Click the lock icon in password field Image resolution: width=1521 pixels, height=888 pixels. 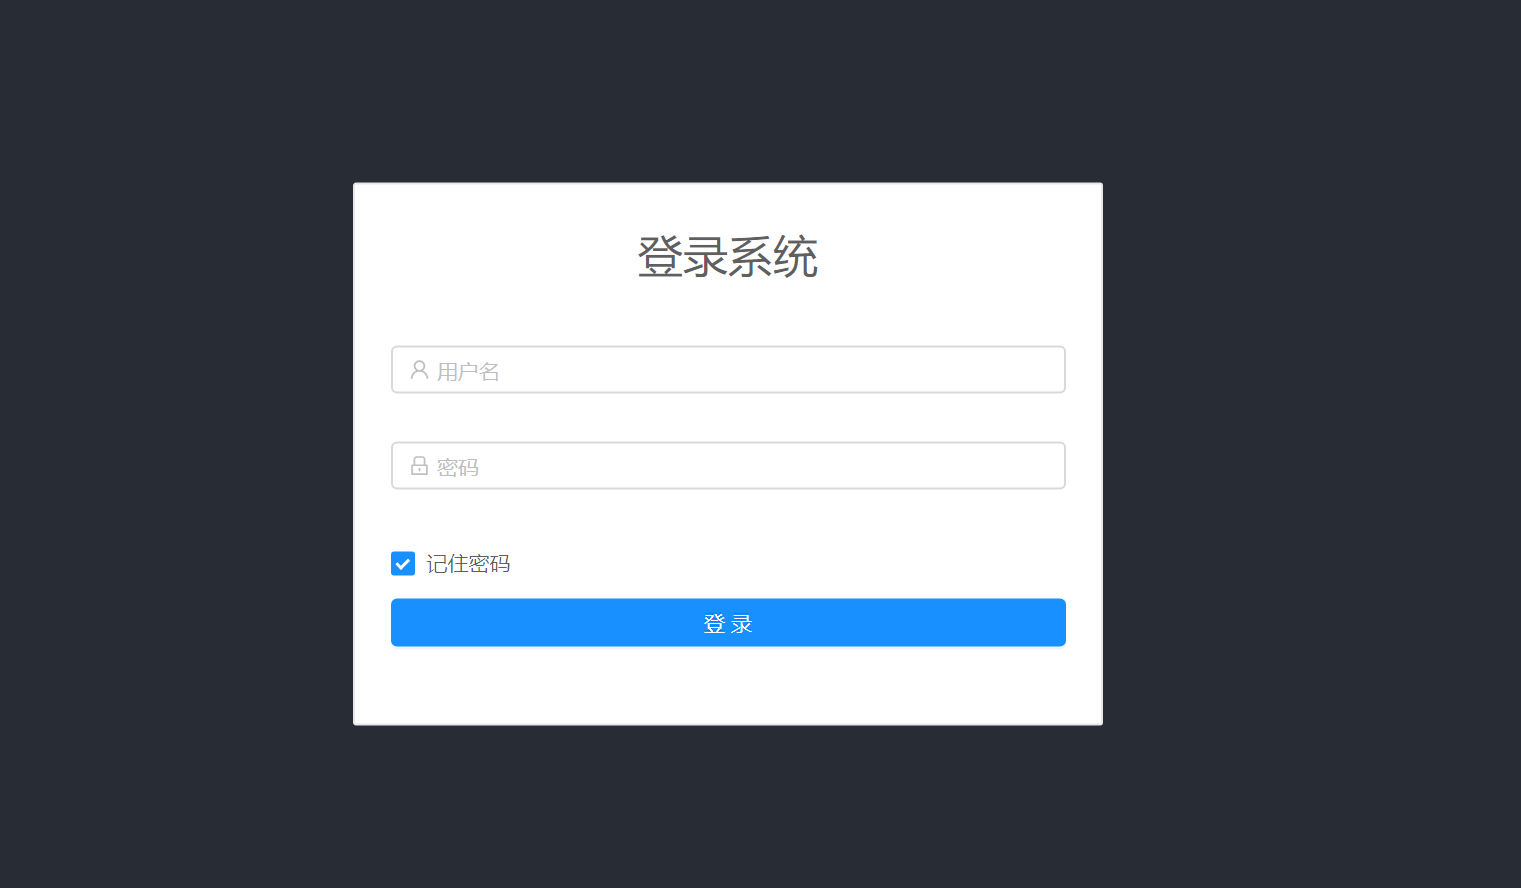tap(419, 466)
